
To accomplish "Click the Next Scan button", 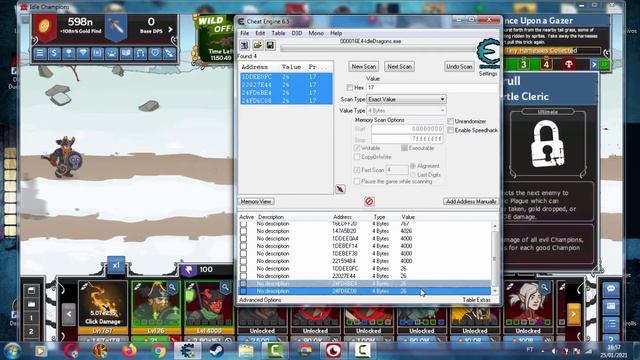I will [x=399, y=66].
